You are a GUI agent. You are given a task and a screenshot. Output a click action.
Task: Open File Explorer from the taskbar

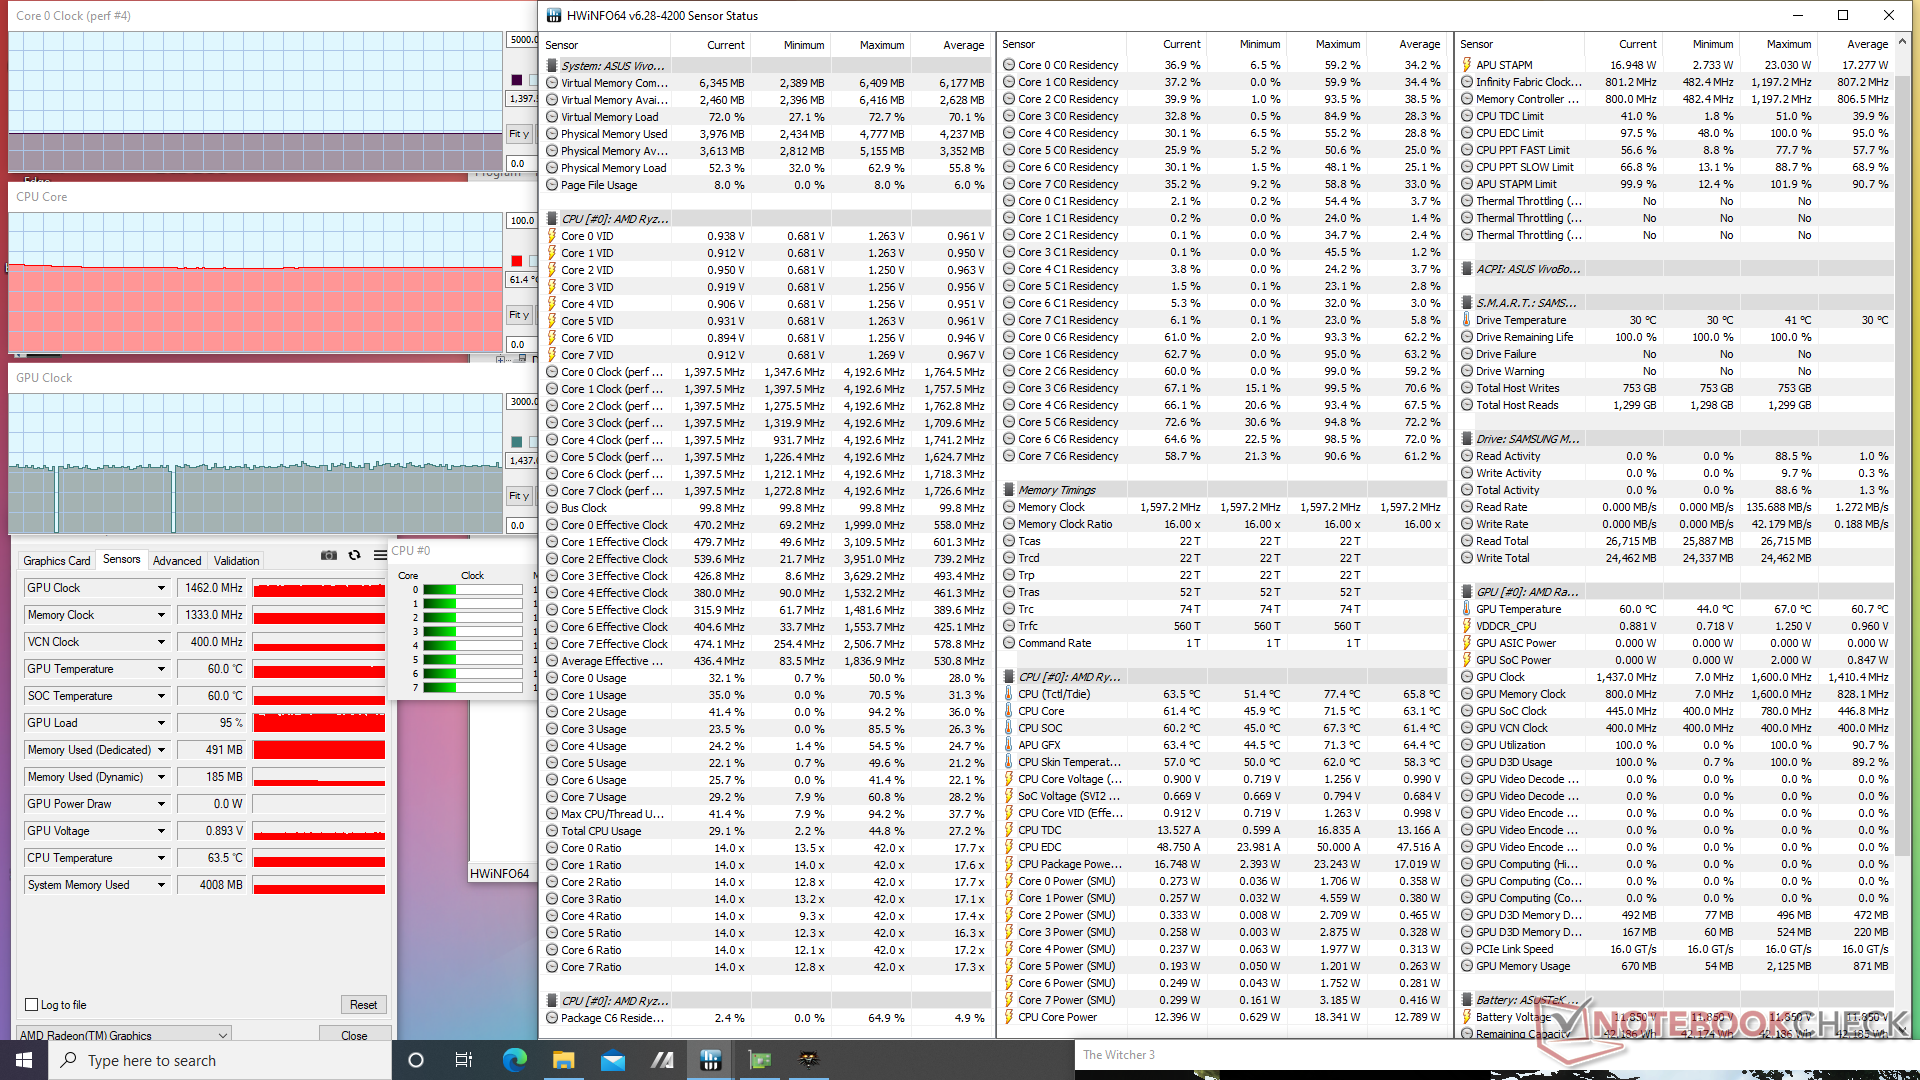tap(563, 1060)
